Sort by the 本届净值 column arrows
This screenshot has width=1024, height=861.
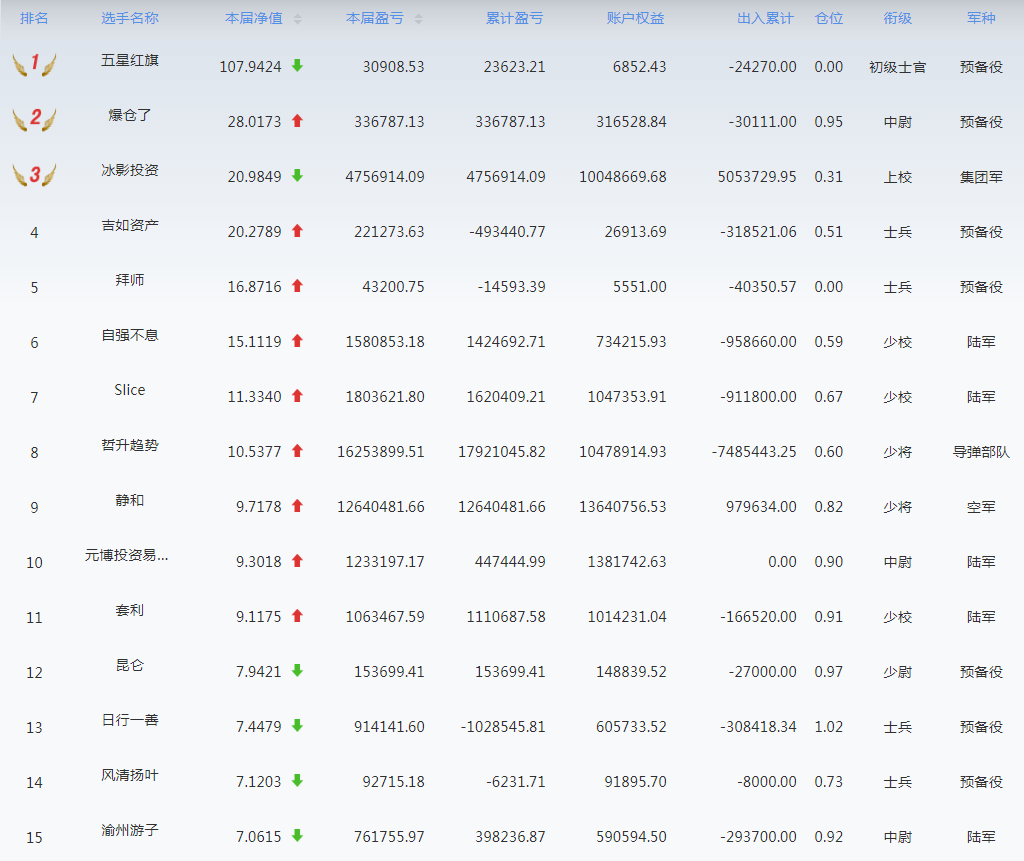(x=297, y=19)
